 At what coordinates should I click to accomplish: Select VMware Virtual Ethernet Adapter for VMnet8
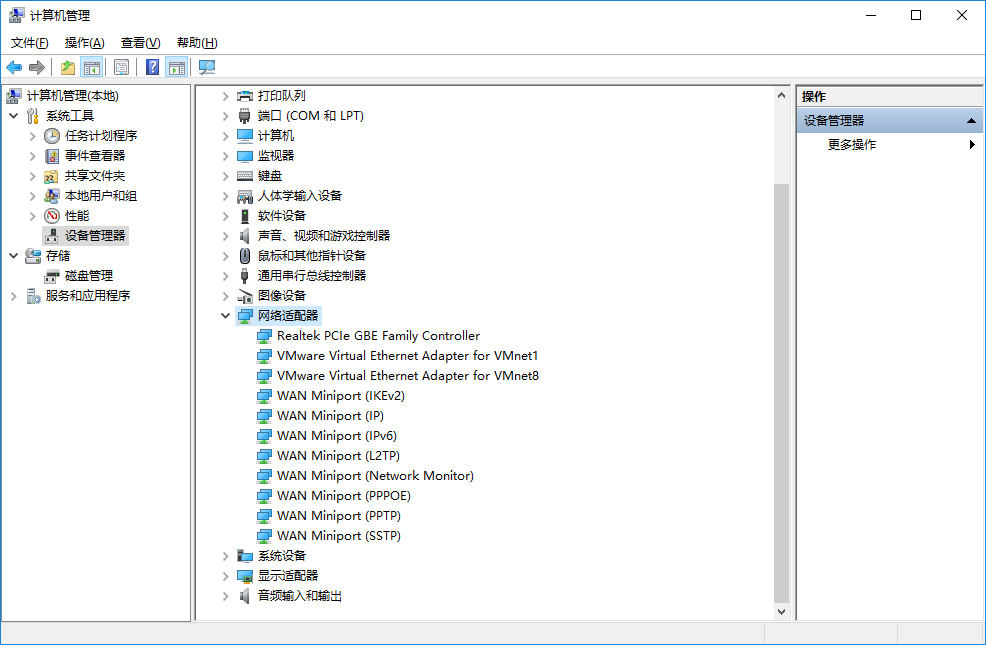point(407,376)
